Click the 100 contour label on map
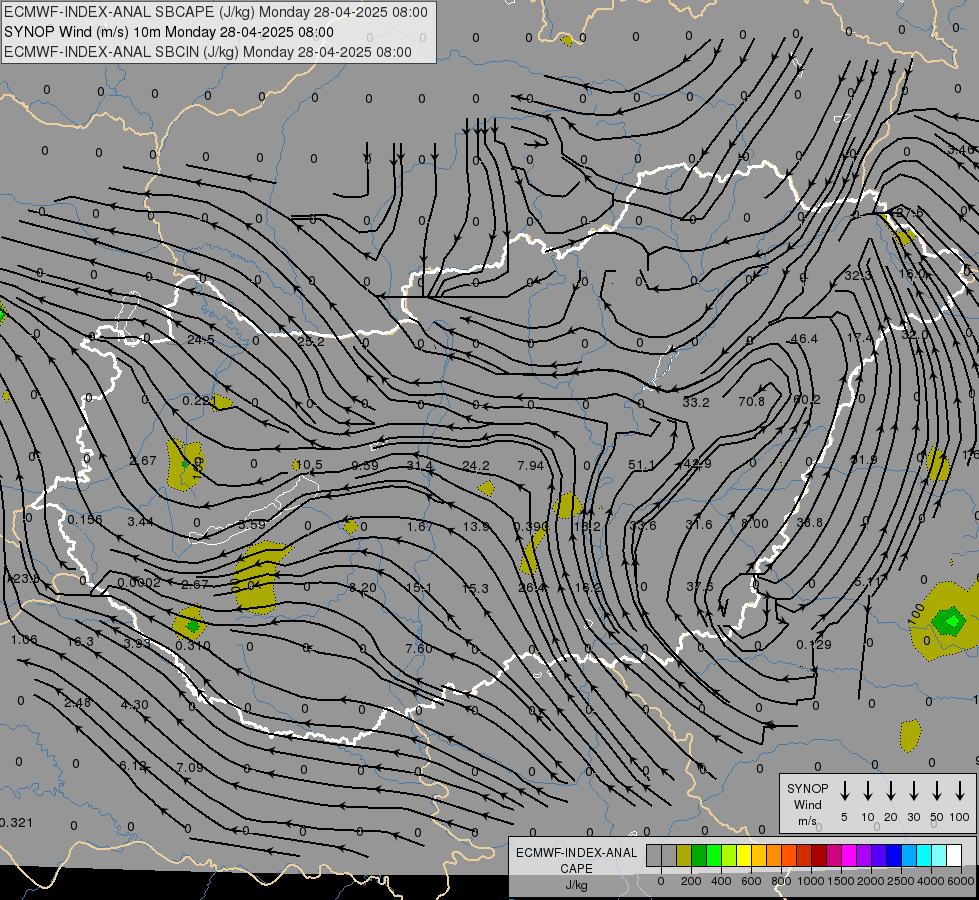The width and height of the screenshot is (979, 900). (x=917, y=615)
